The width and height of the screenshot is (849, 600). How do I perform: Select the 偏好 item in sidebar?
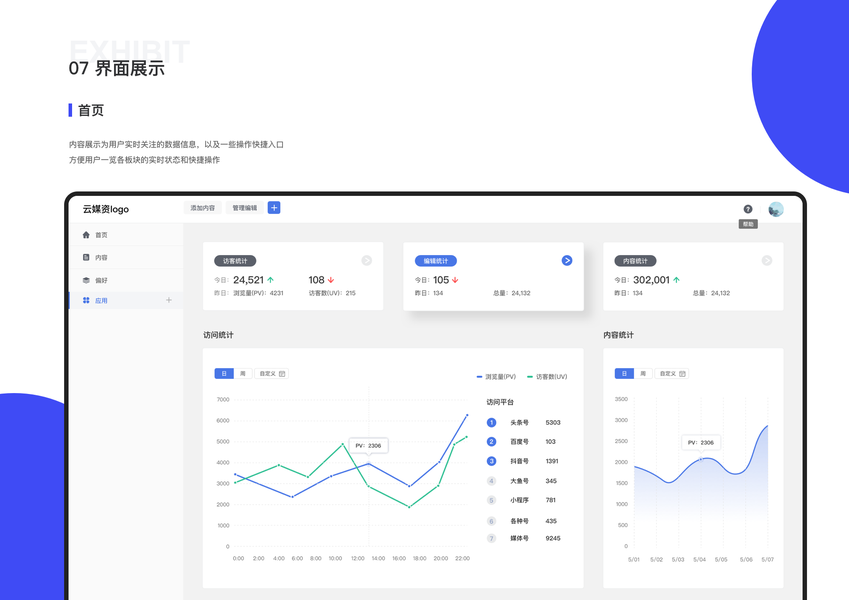point(126,280)
